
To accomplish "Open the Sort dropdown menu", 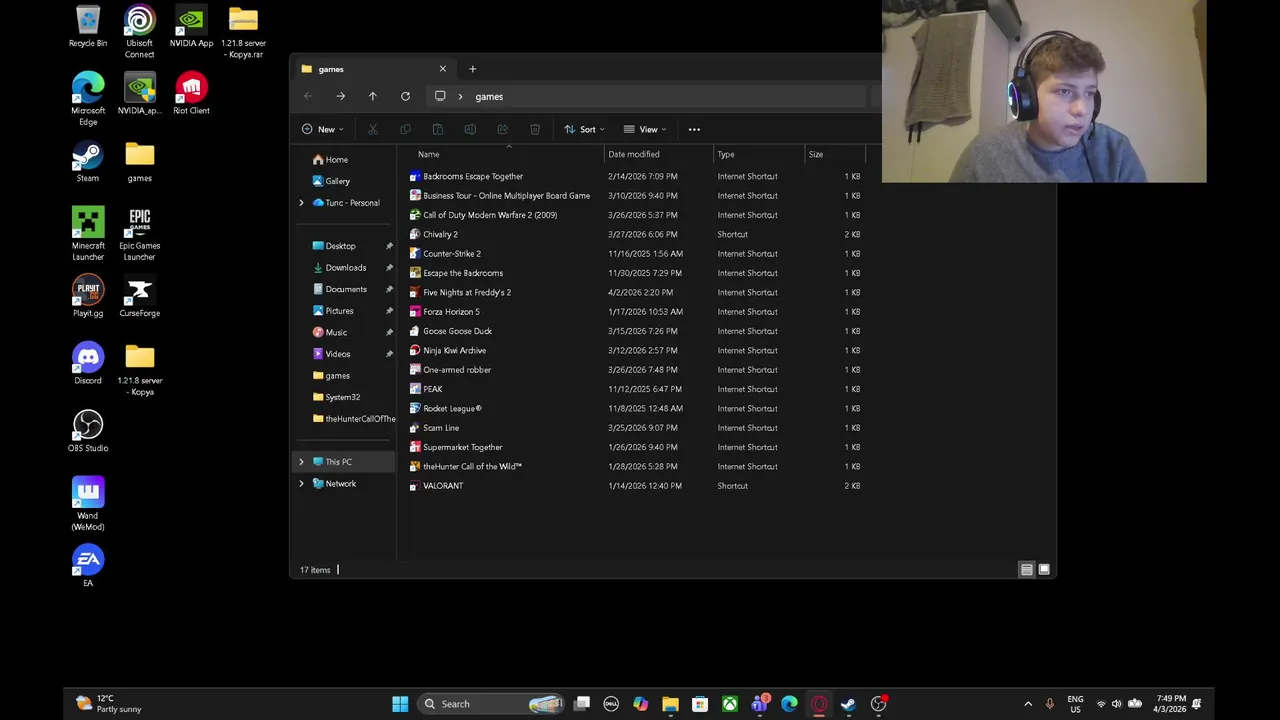I will click(x=584, y=129).
